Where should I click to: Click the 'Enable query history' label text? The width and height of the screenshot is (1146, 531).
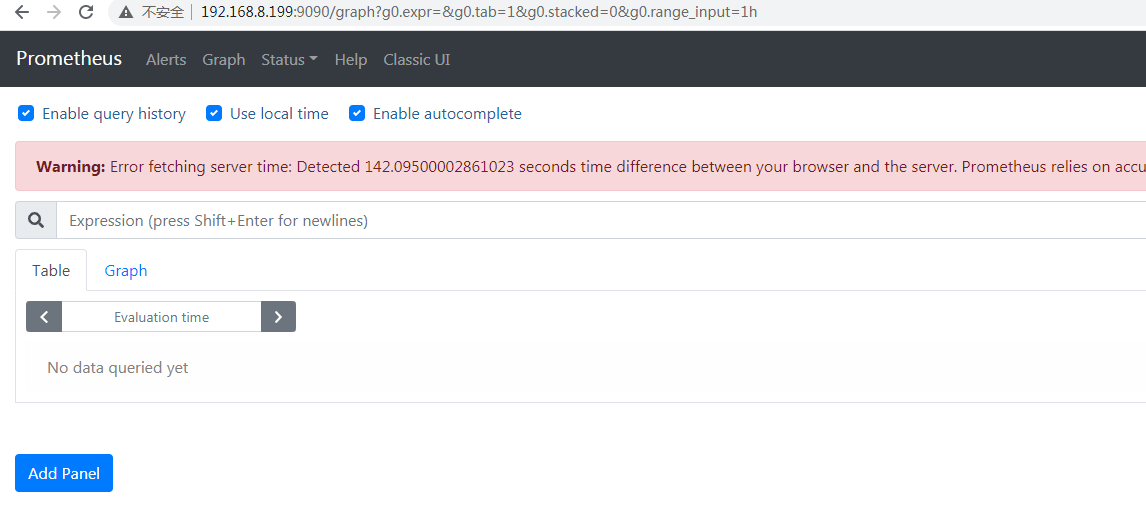pos(114,113)
